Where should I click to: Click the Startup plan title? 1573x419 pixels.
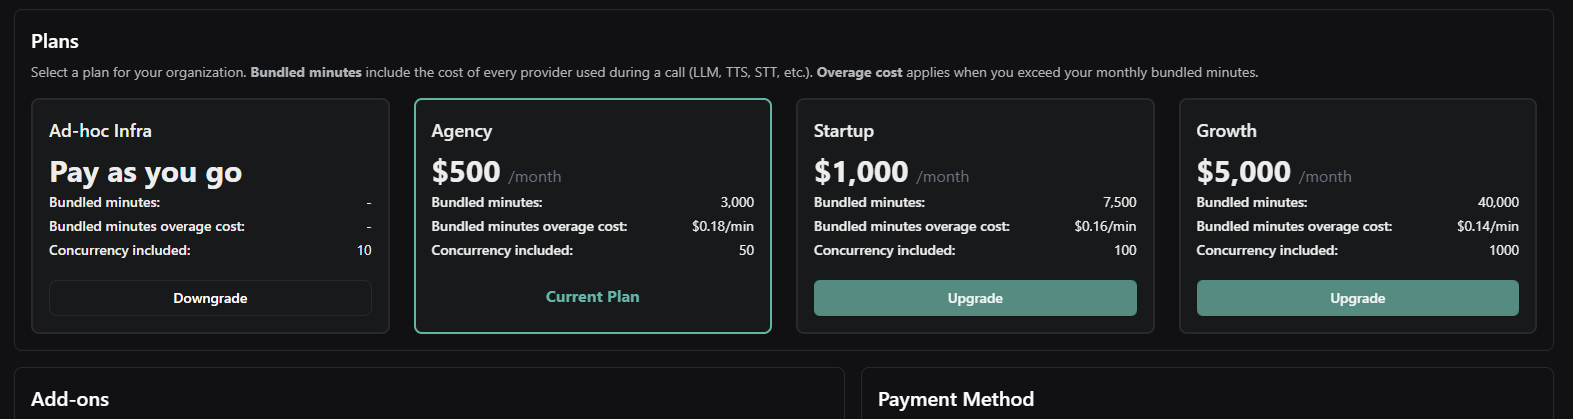844,131
